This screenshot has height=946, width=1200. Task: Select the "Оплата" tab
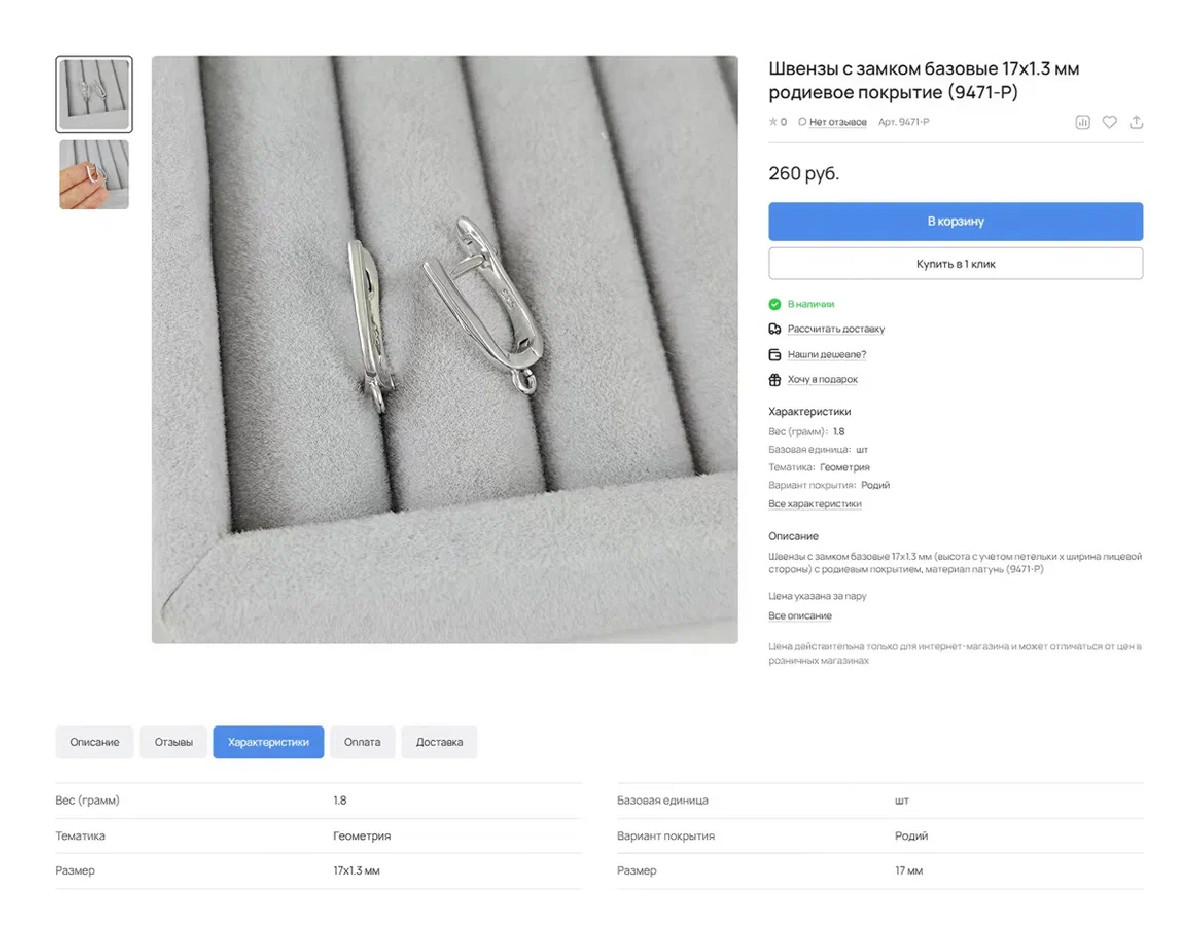pos(362,742)
